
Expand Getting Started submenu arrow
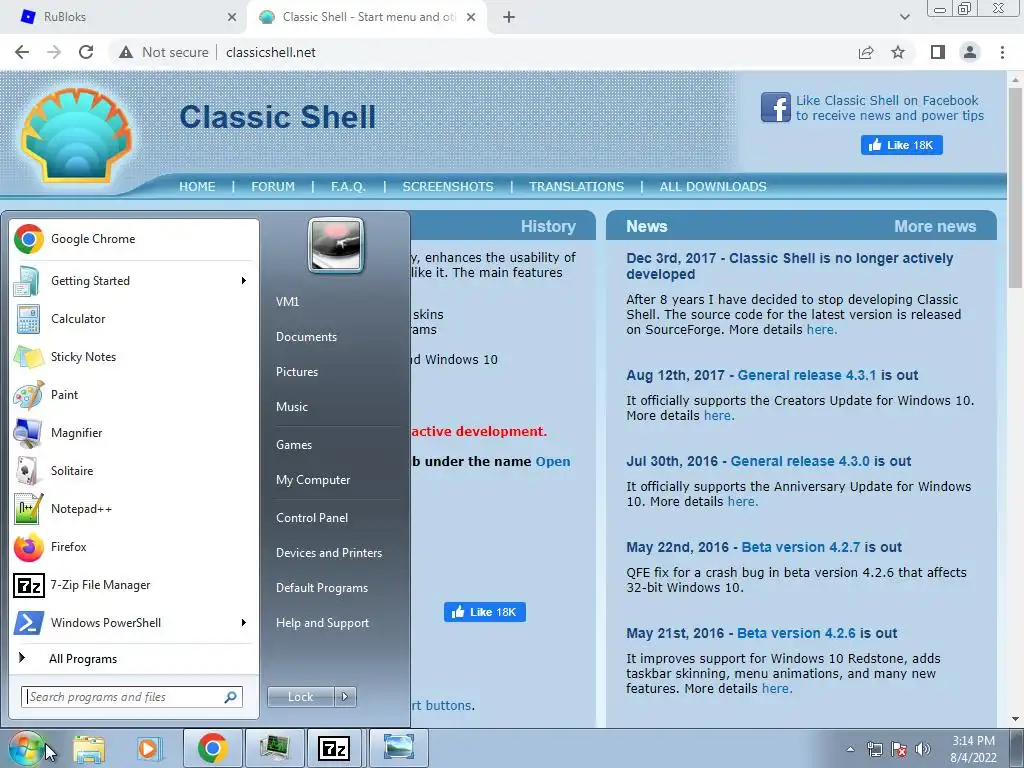[244, 281]
